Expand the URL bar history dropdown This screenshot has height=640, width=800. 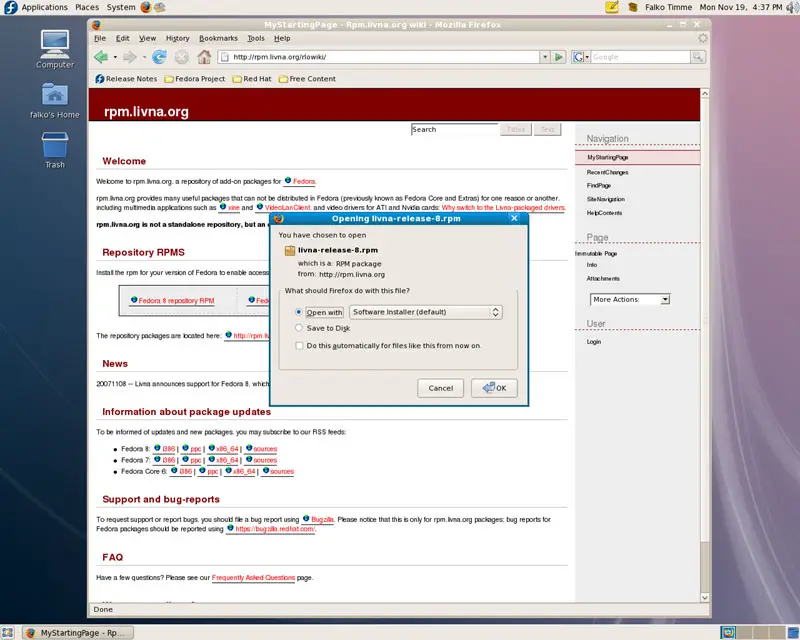pos(545,57)
